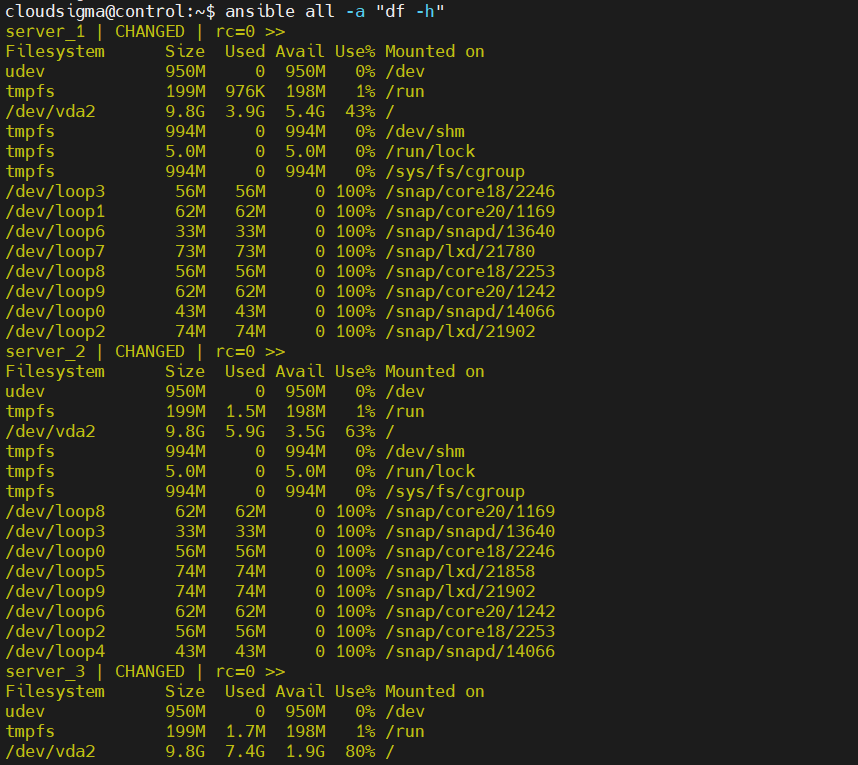Click '/snap/snapd/13640' under server_1
Image resolution: width=858 pixels, height=765 pixels.
click(470, 231)
